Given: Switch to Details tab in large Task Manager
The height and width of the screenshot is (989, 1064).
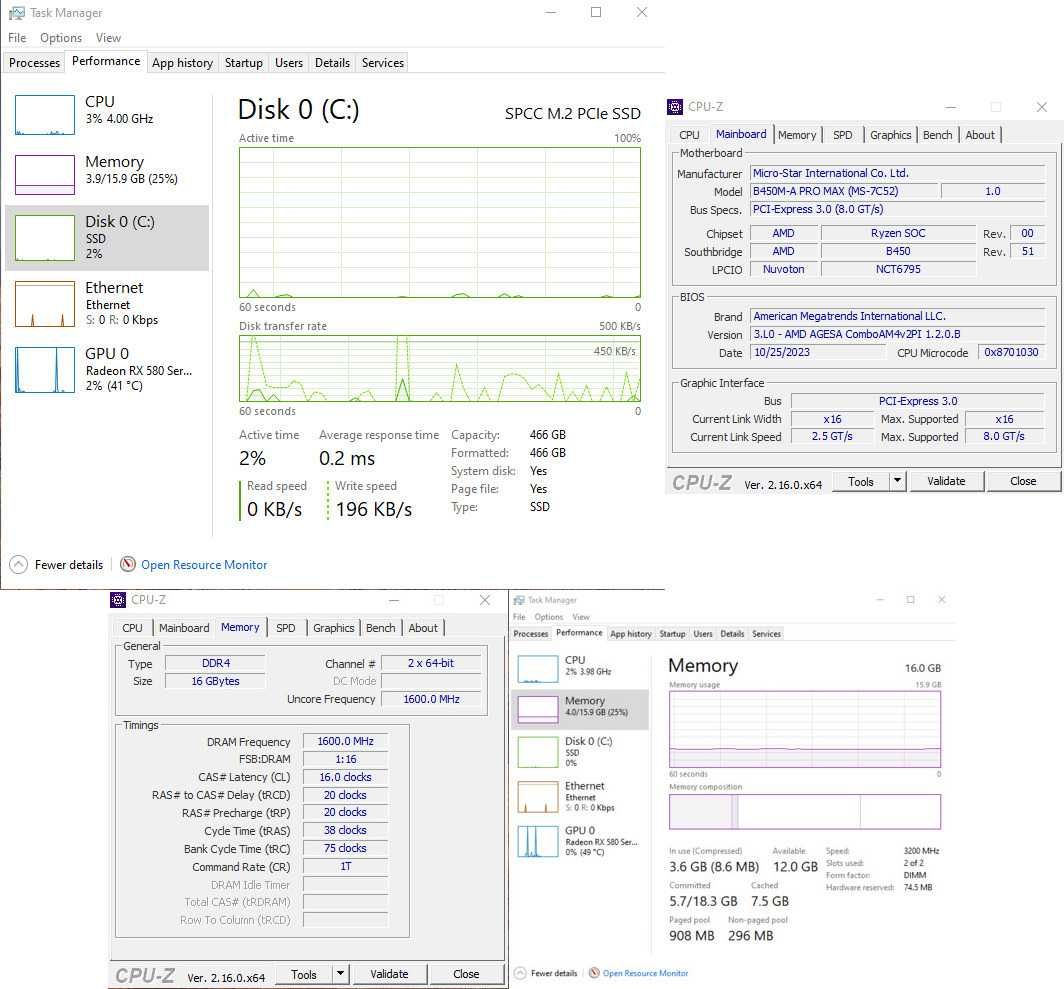Looking at the screenshot, I should tap(332, 62).
